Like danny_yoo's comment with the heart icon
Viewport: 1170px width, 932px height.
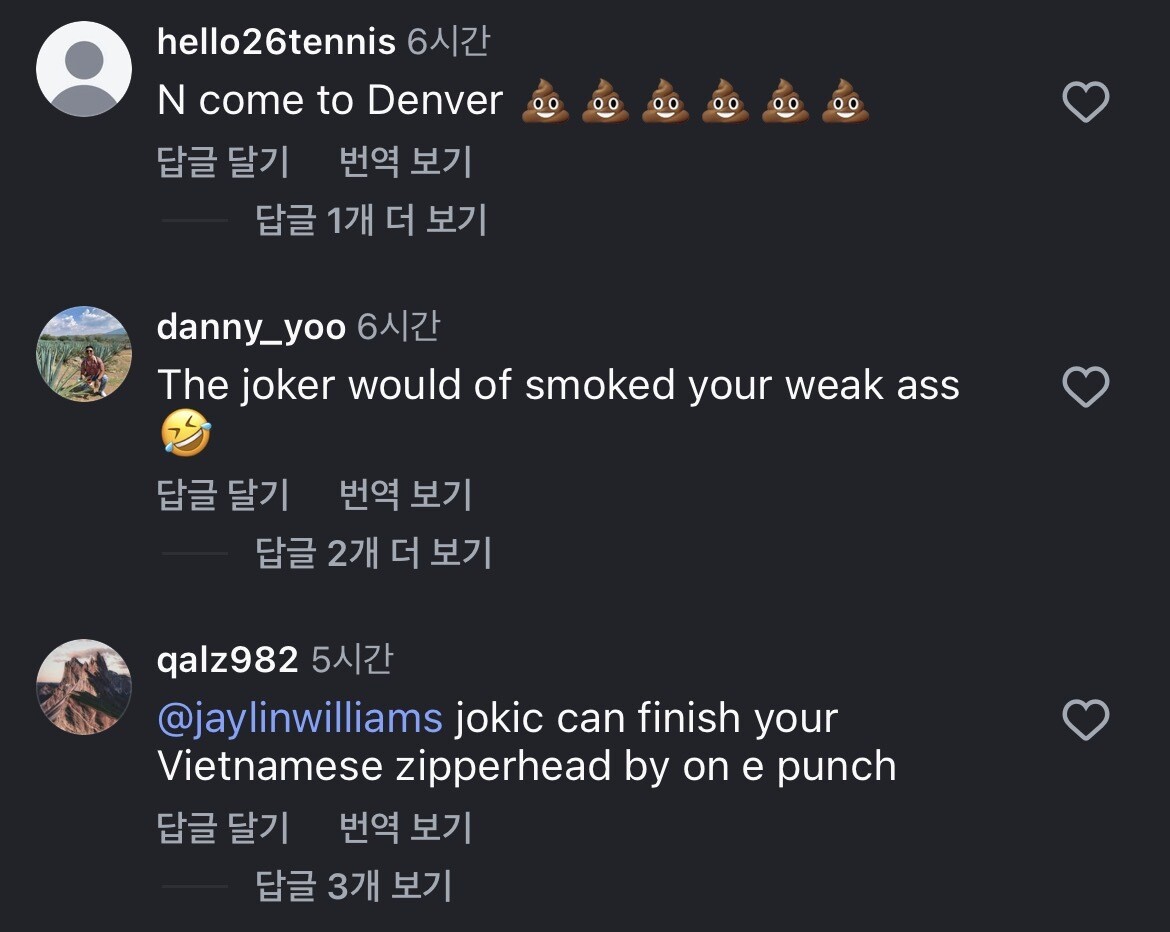click(1085, 387)
